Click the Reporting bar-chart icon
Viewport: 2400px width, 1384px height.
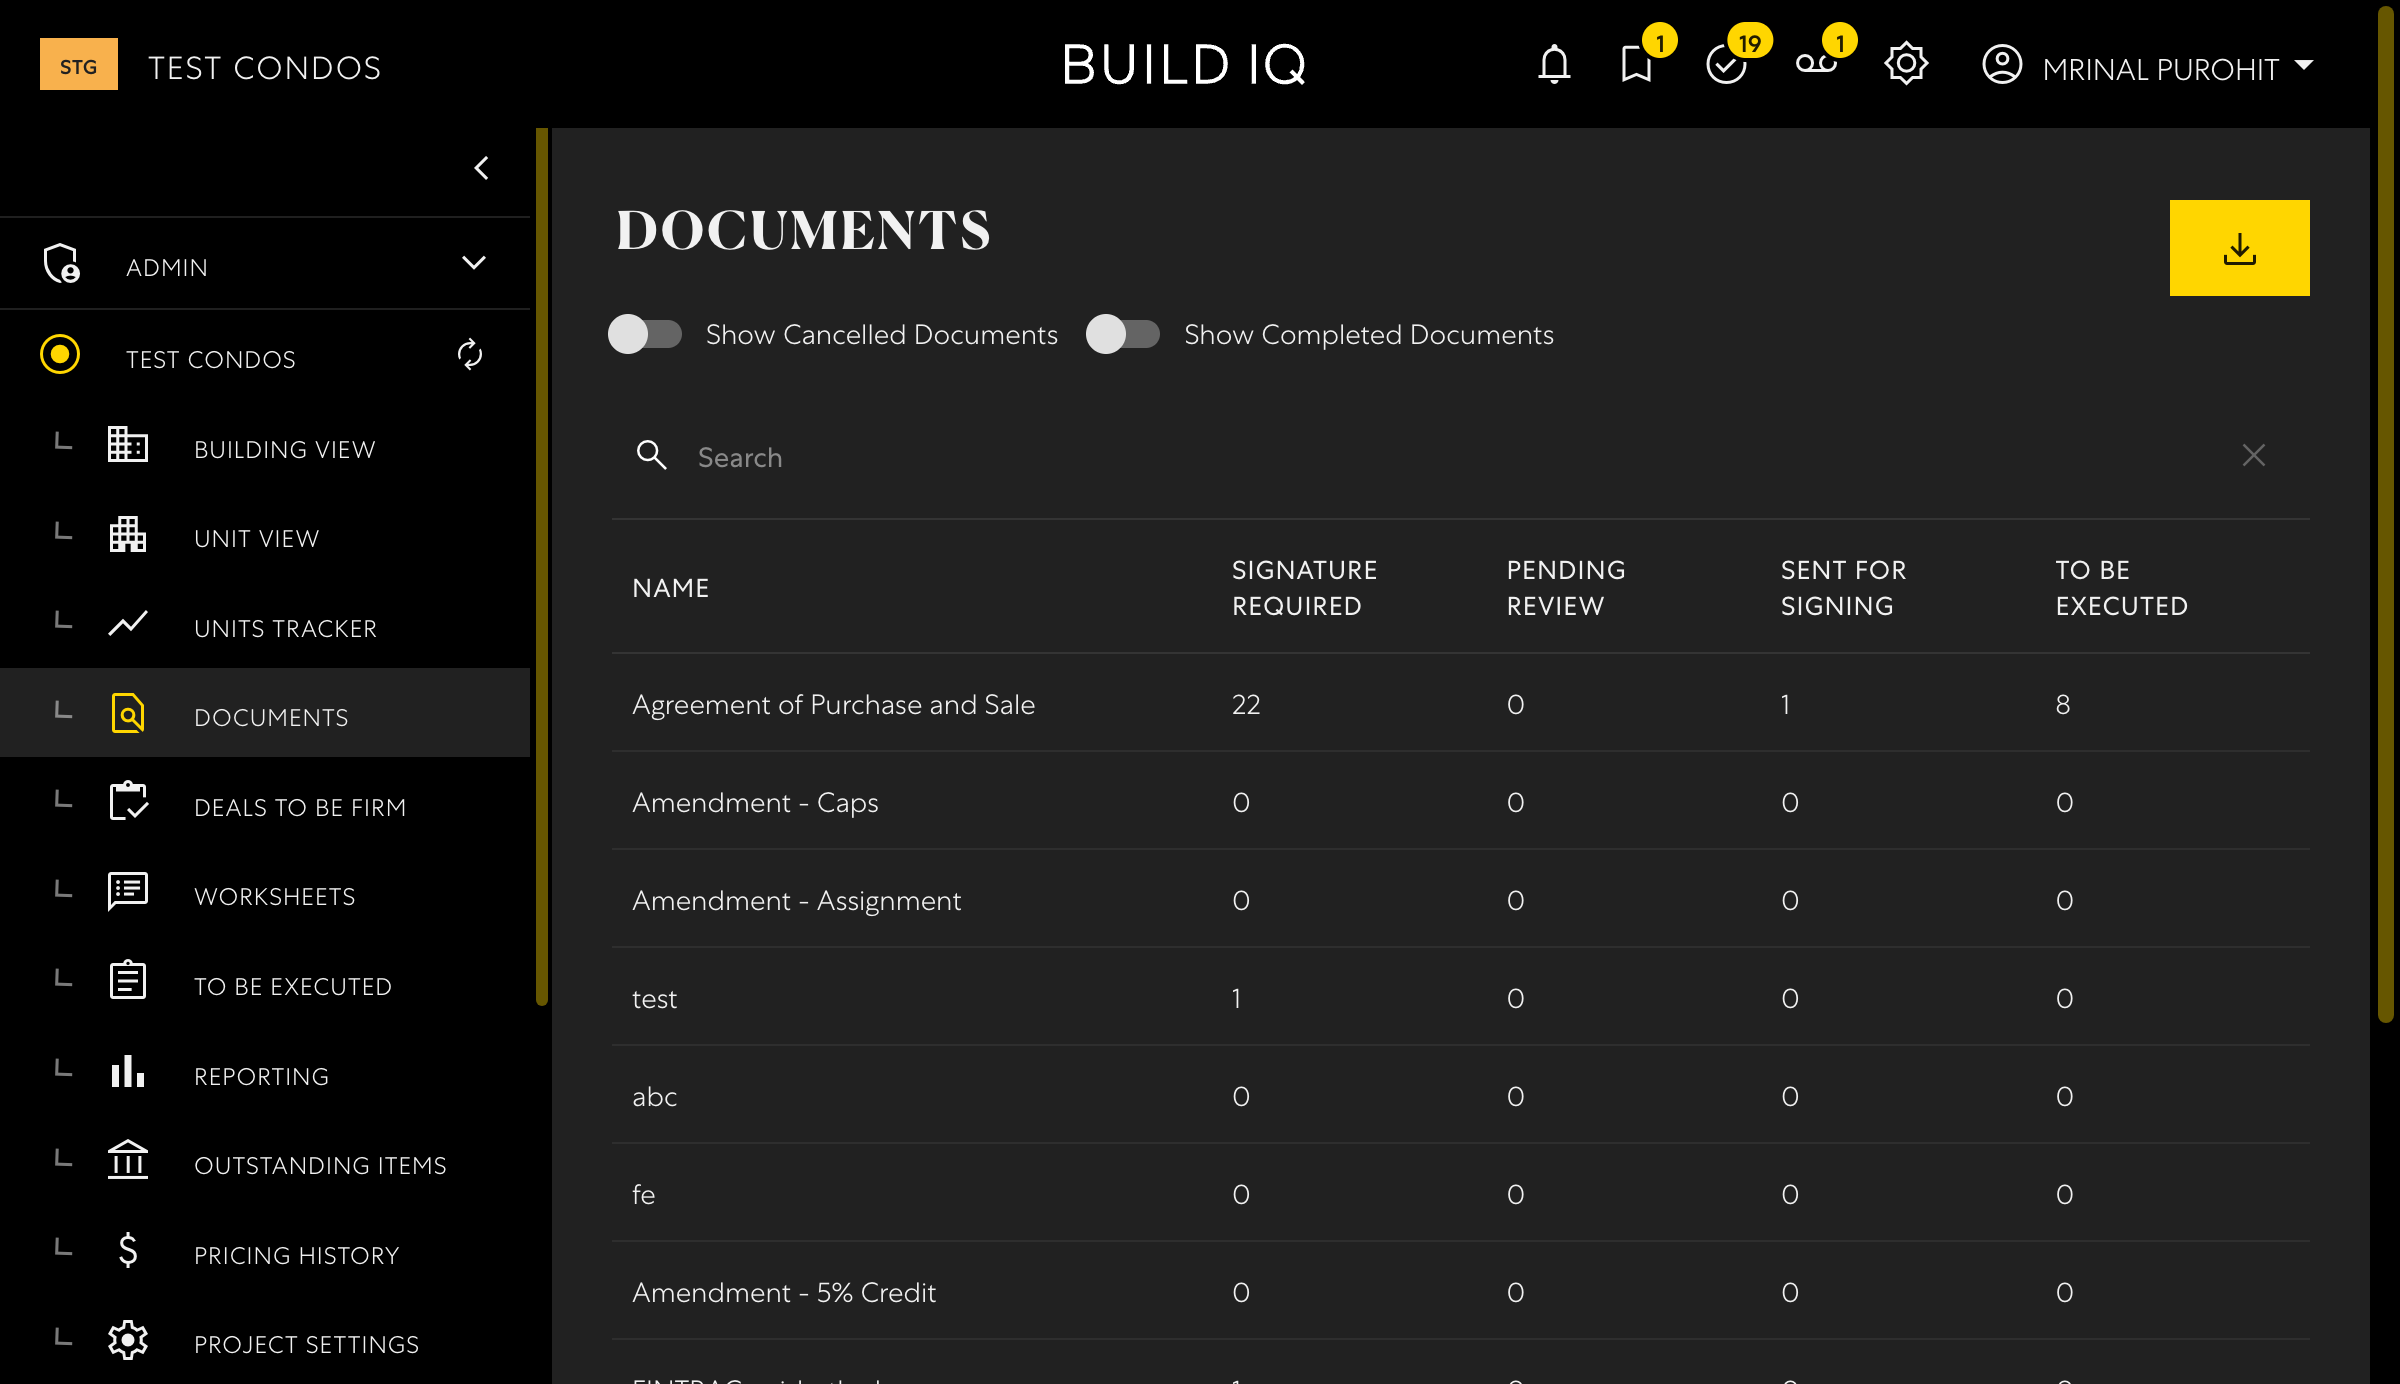coord(128,1071)
